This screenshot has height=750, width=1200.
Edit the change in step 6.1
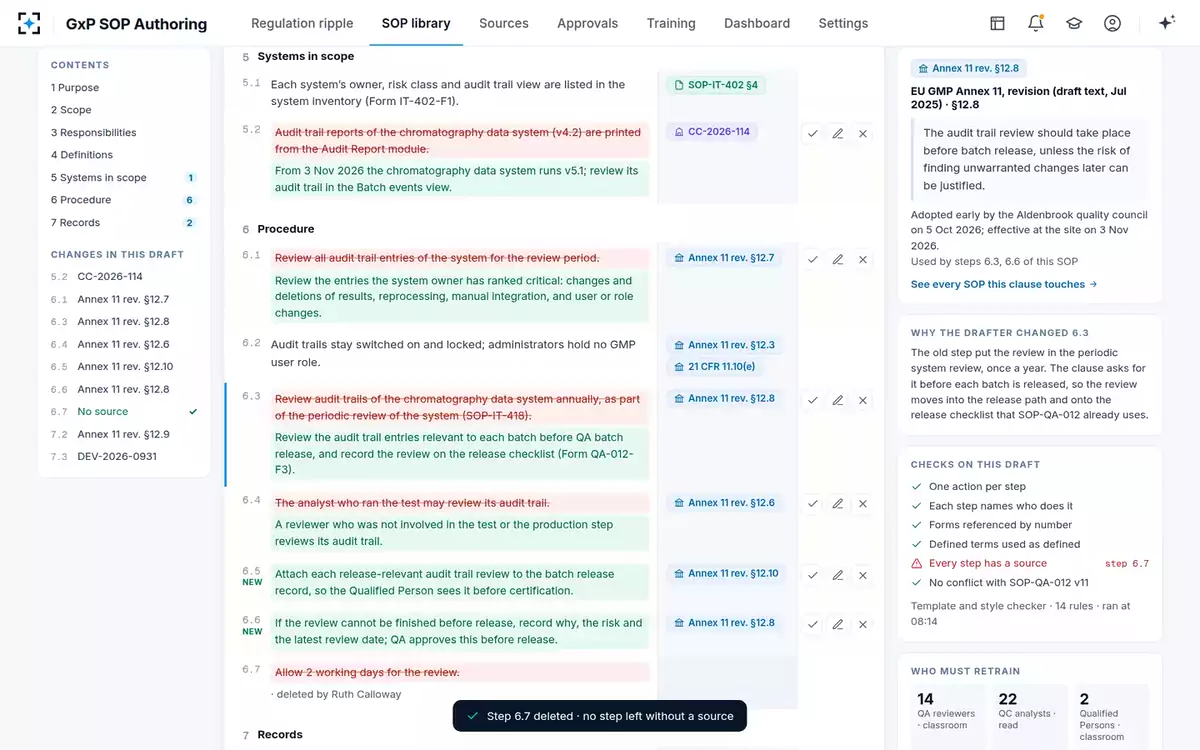pos(838,259)
